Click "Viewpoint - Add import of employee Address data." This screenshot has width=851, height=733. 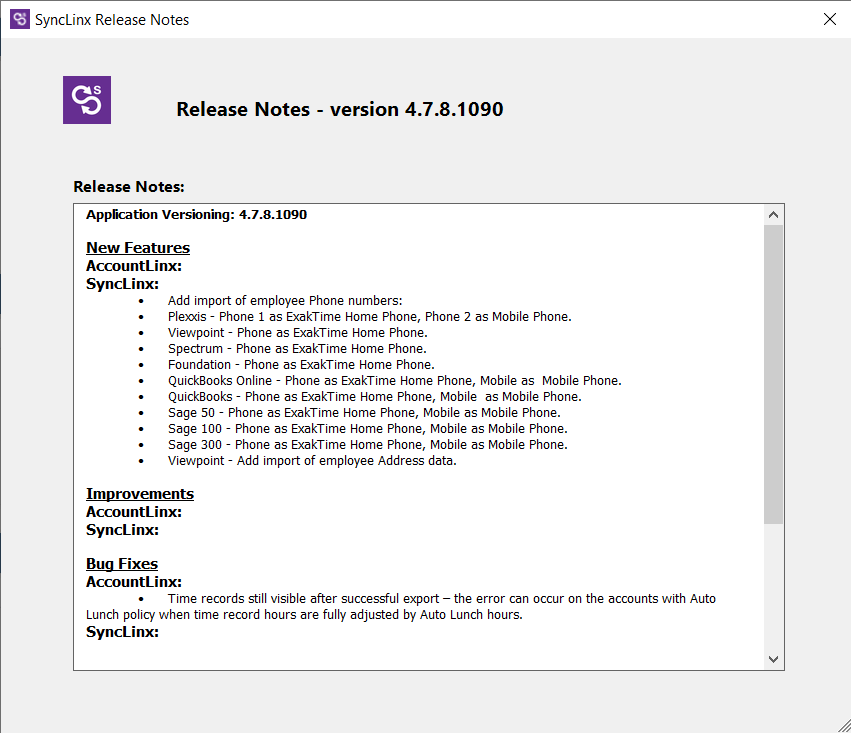click(312, 461)
